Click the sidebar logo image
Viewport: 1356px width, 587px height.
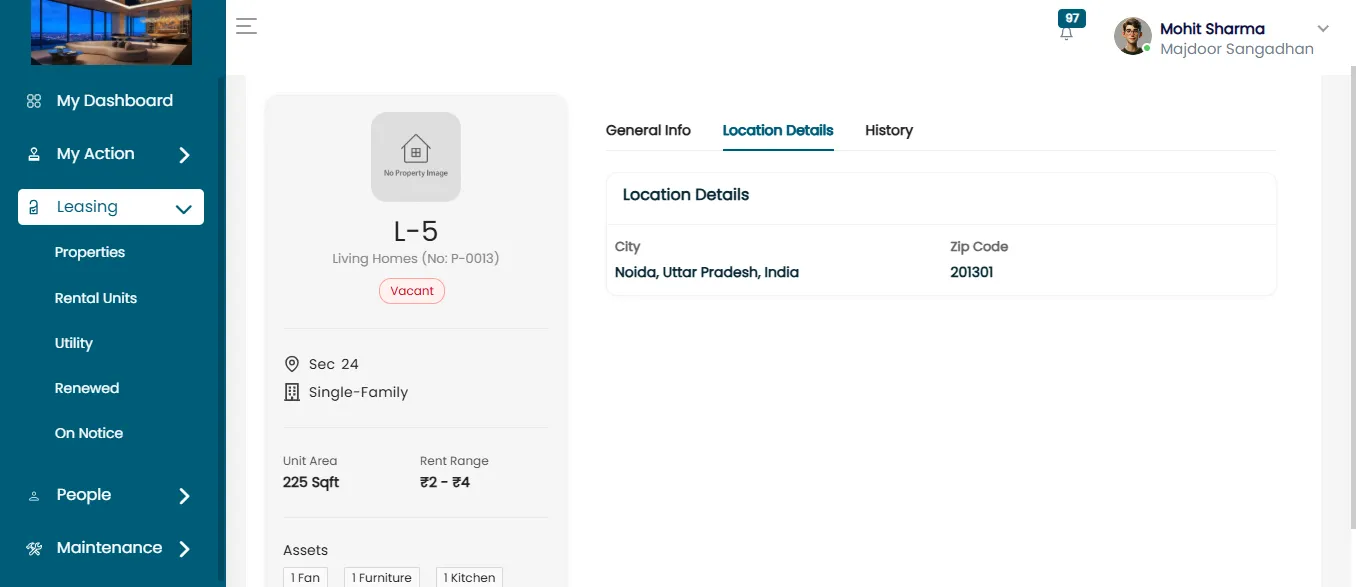click(x=111, y=32)
